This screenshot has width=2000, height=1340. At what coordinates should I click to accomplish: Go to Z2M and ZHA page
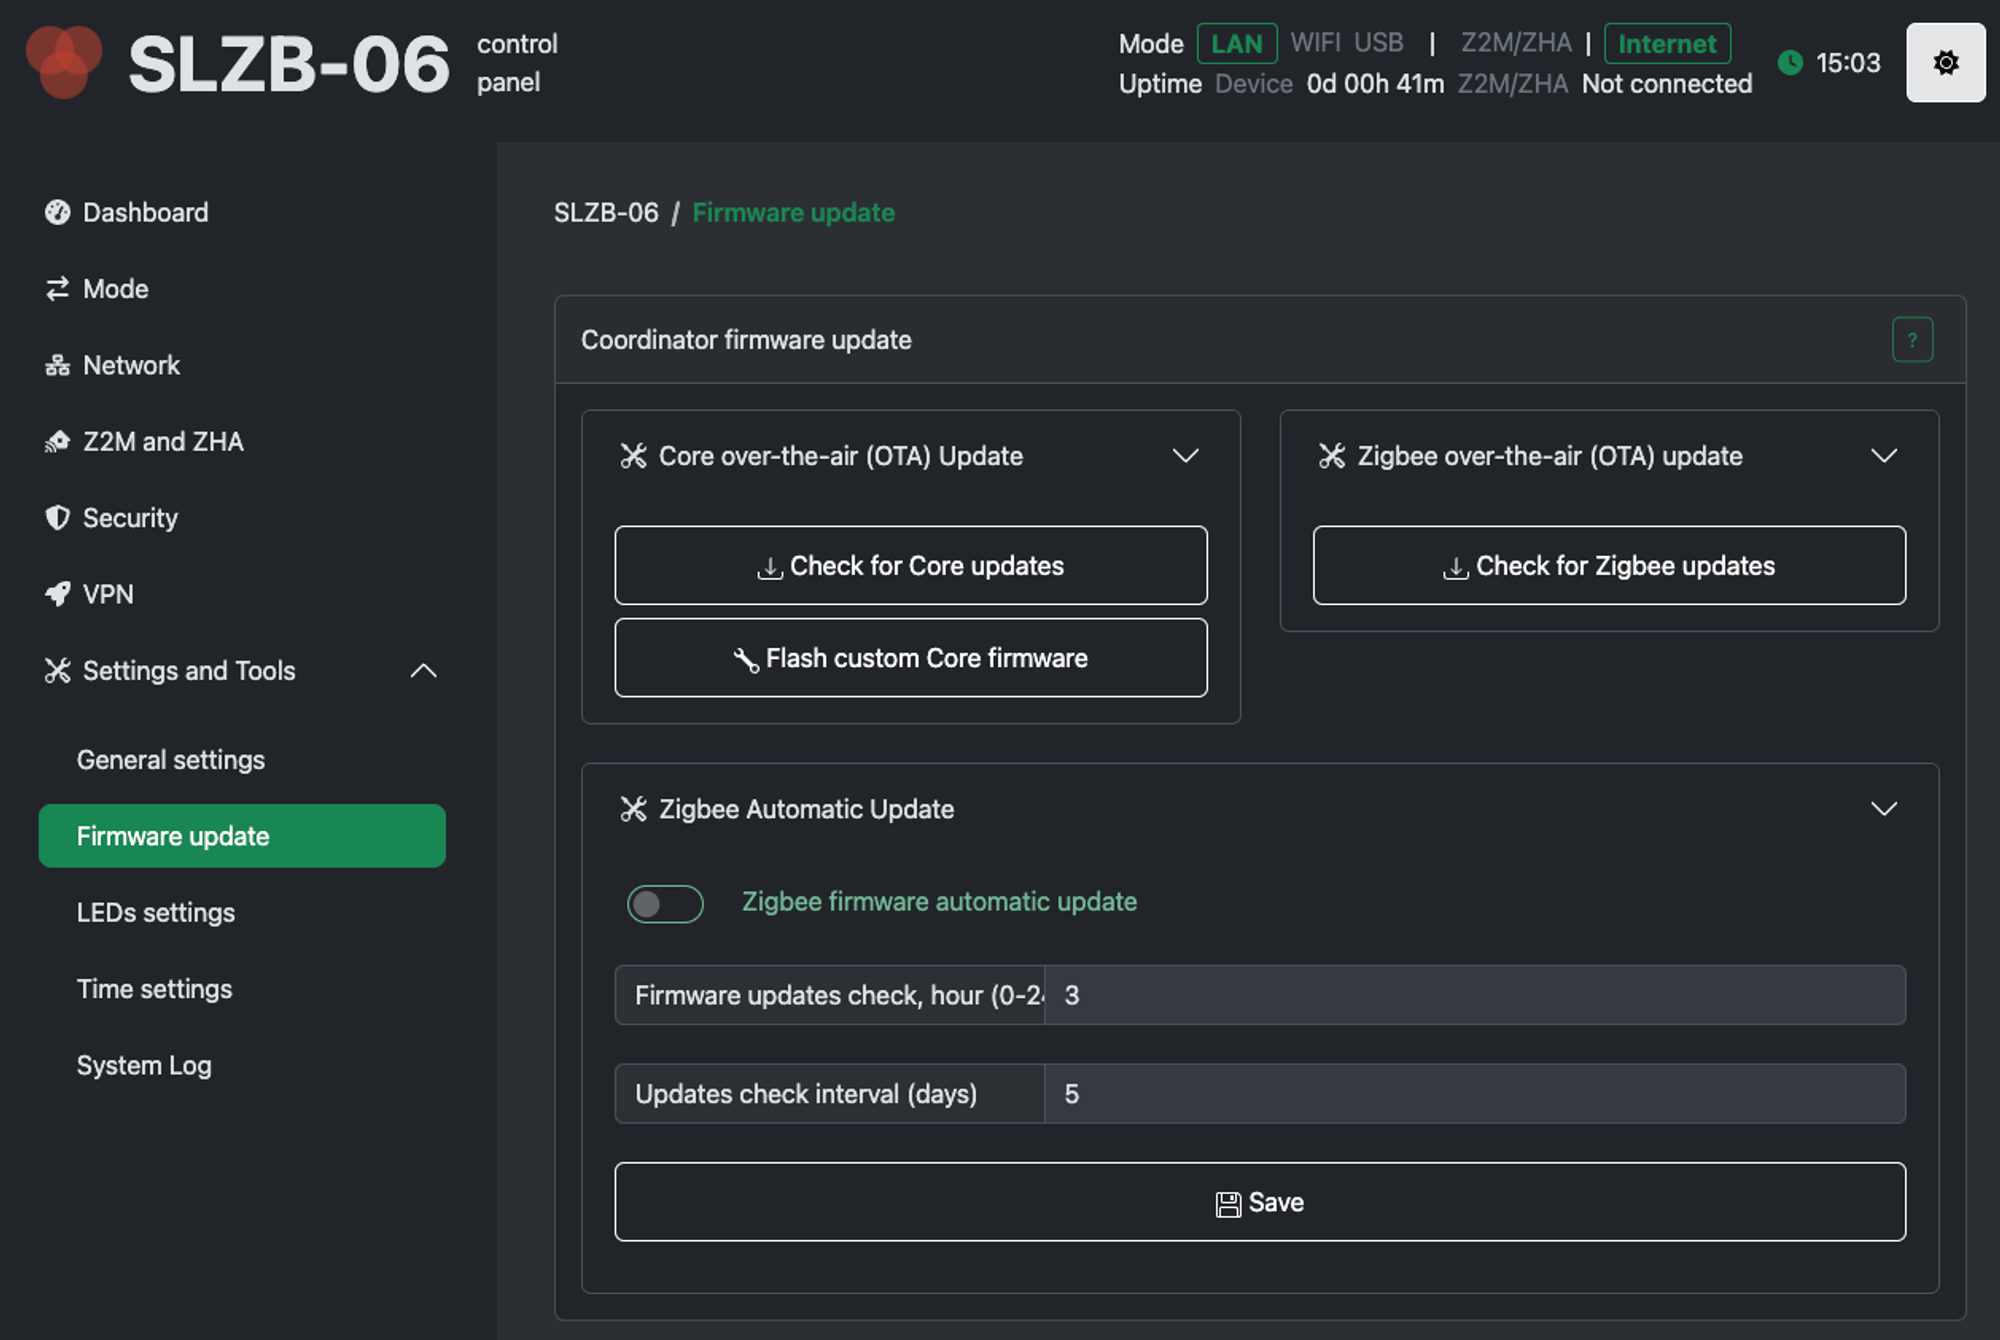162,442
